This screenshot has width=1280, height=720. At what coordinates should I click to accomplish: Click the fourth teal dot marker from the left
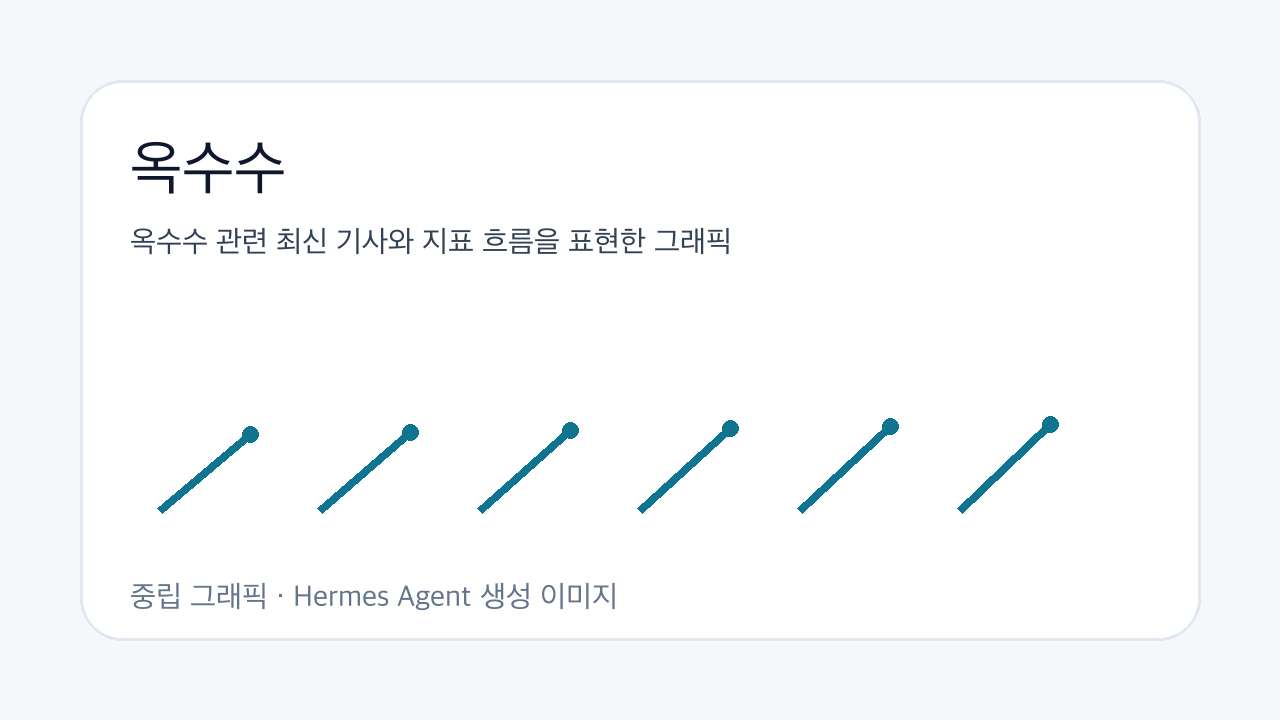coord(730,428)
